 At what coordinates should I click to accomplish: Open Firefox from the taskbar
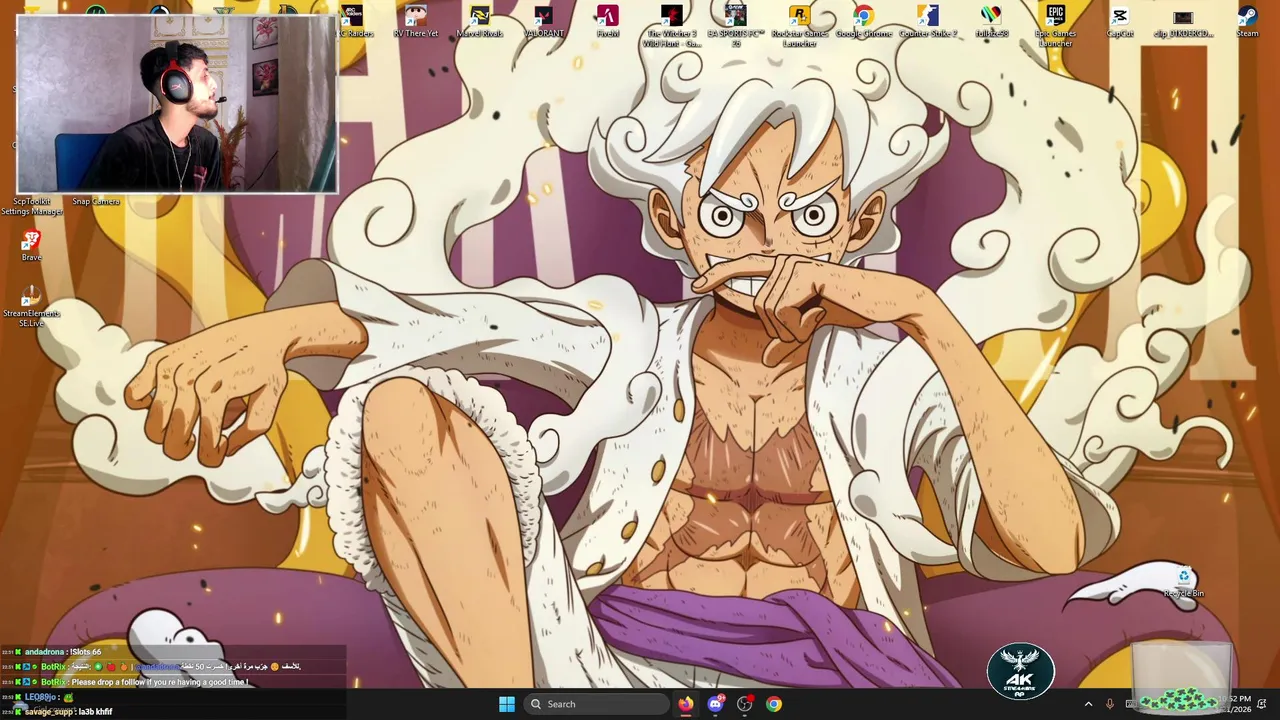pos(685,704)
